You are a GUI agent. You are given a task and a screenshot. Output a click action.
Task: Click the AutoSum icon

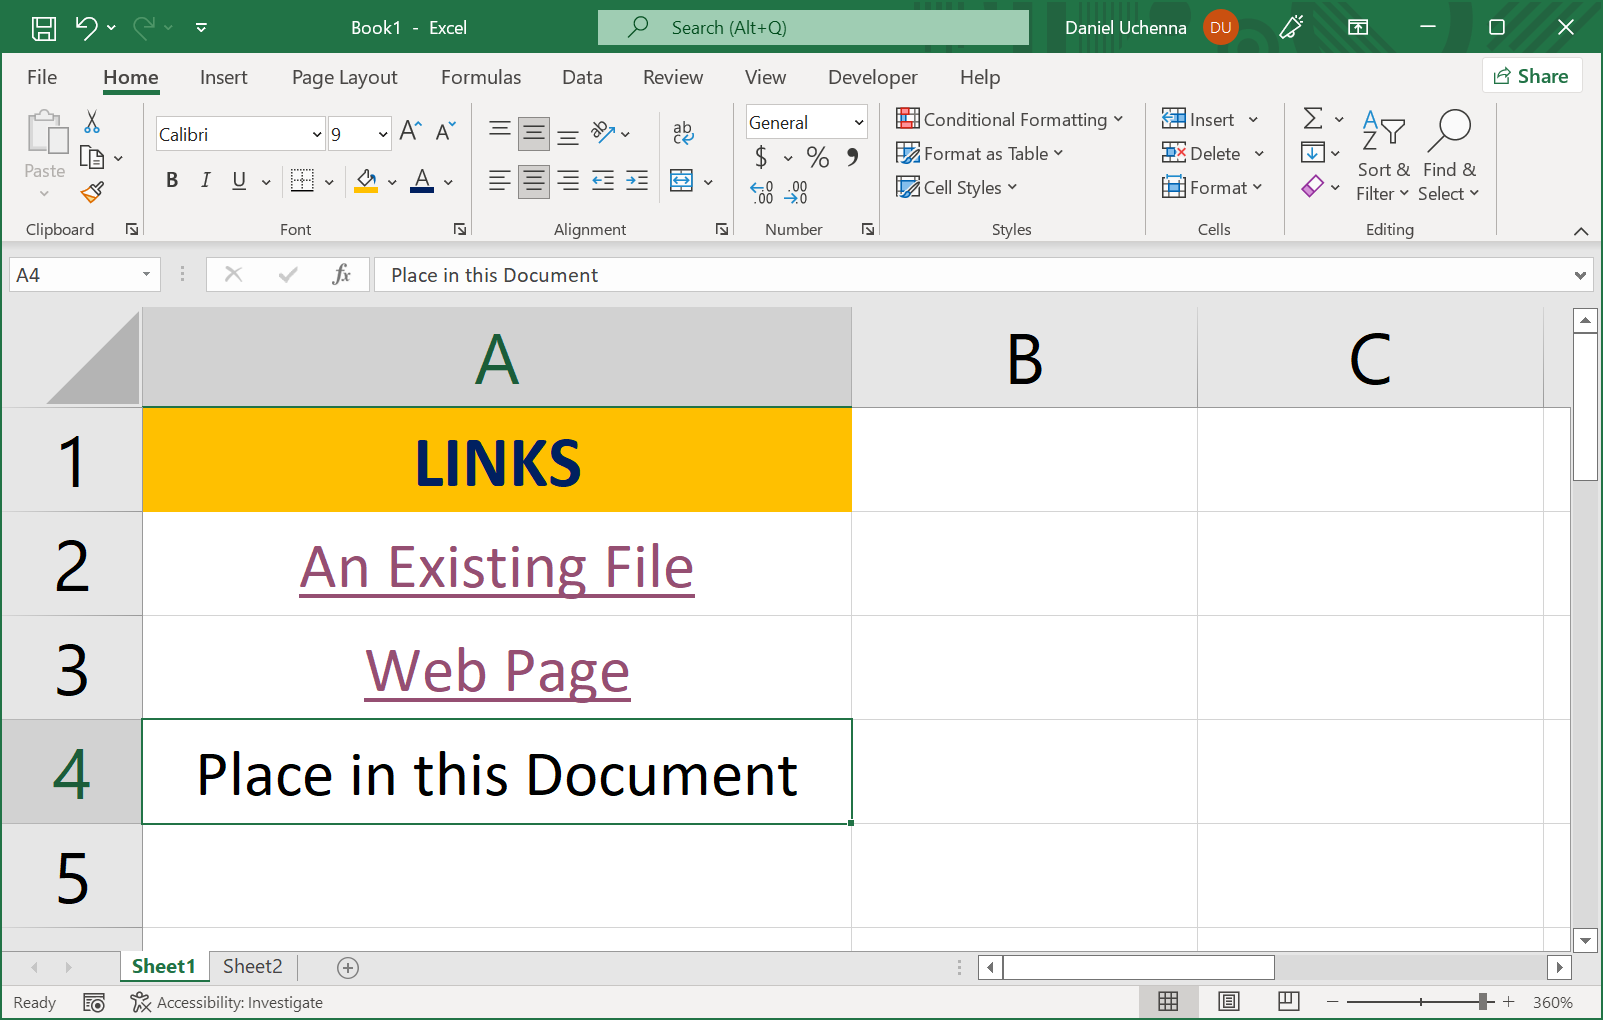(x=1313, y=119)
